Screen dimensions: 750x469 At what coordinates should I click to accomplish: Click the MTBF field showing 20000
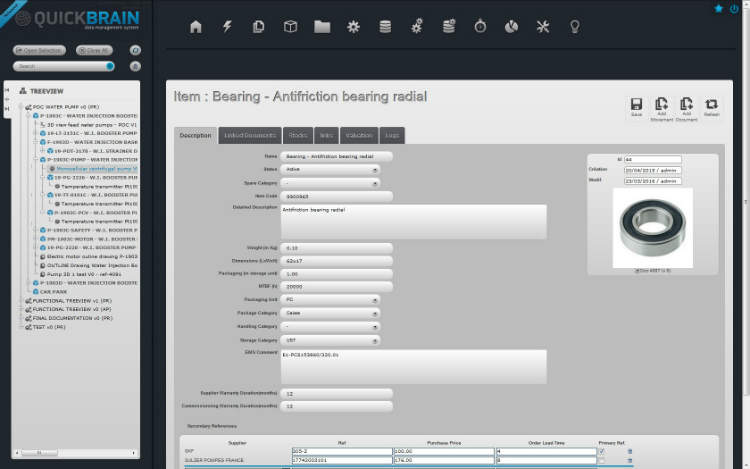click(x=337, y=287)
